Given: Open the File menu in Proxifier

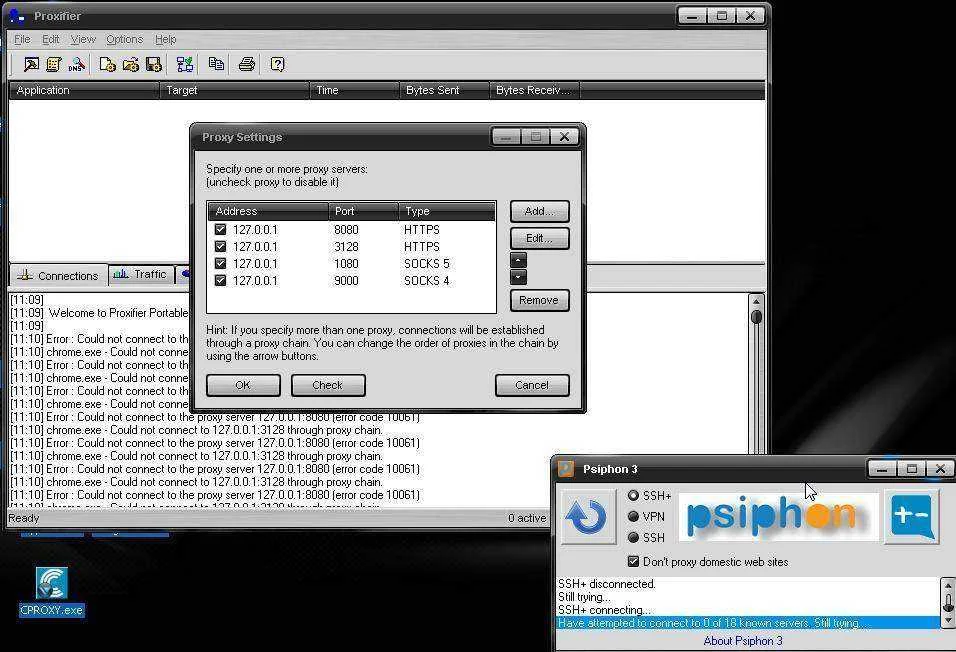Looking at the screenshot, I should (x=22, y=39).
